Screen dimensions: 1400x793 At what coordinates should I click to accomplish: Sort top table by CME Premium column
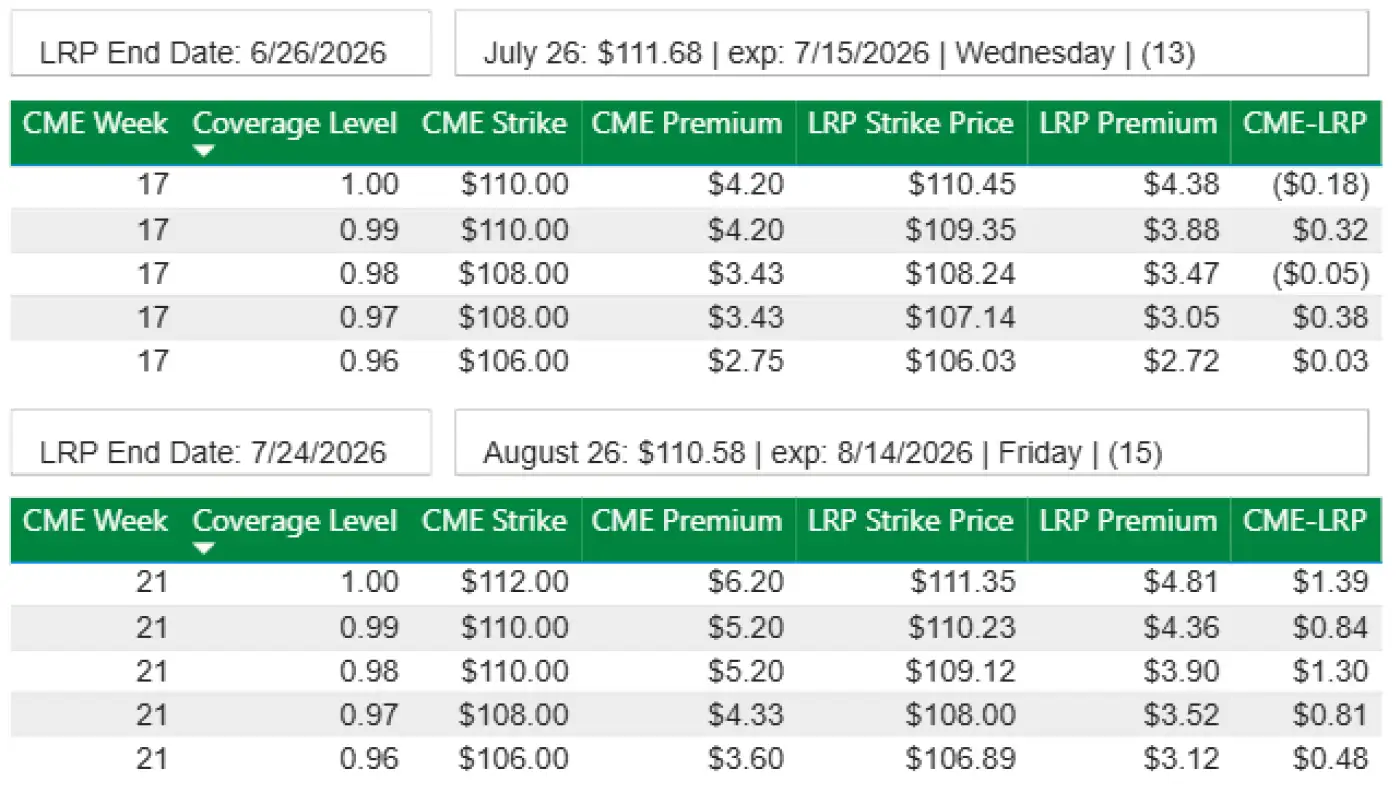coord(686,124)
